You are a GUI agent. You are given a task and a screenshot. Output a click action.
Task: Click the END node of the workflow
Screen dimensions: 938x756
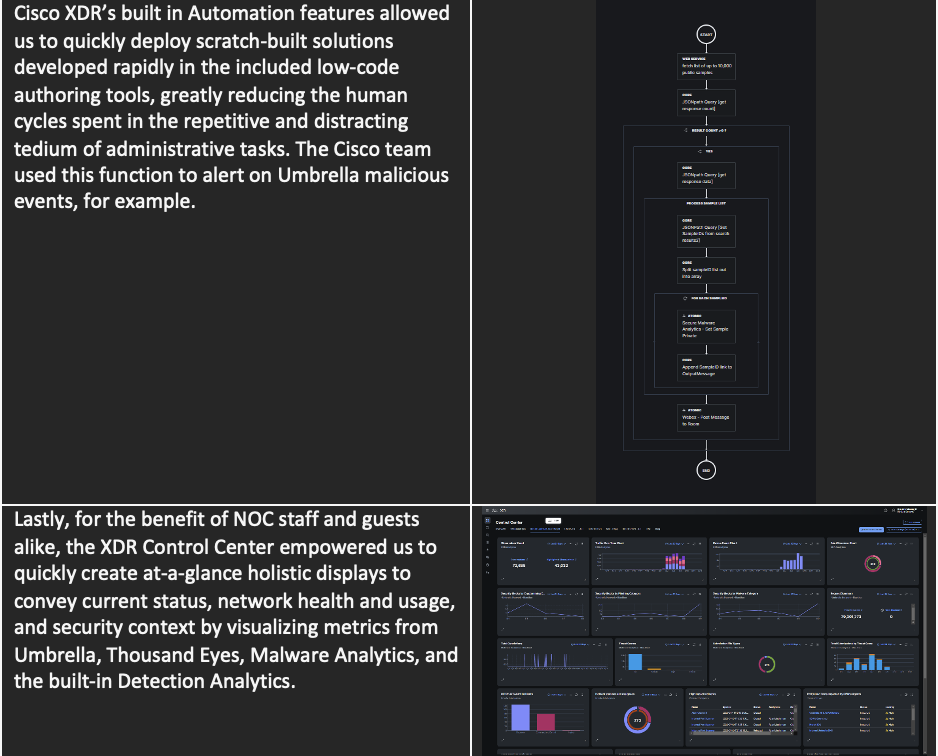point(706,468)
